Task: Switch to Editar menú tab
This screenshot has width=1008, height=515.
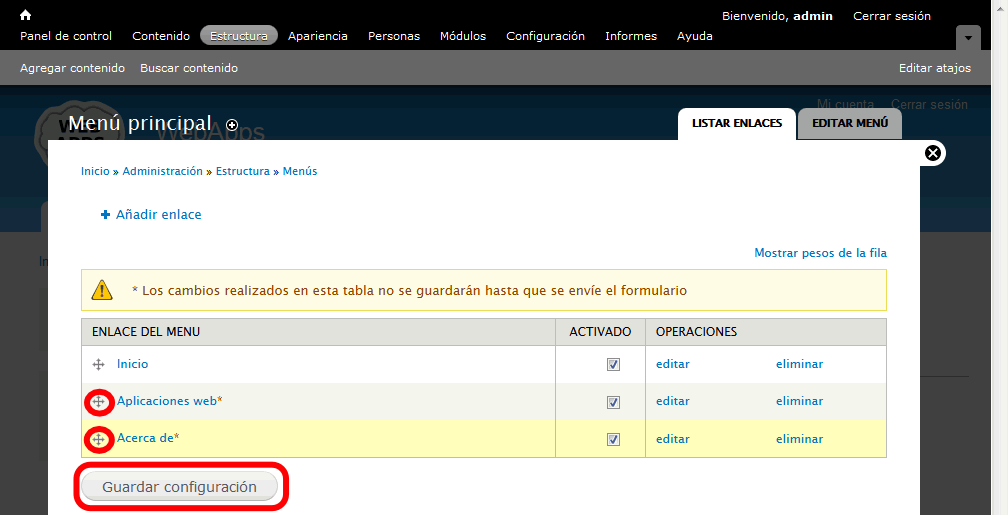Action: pos(850,123)
